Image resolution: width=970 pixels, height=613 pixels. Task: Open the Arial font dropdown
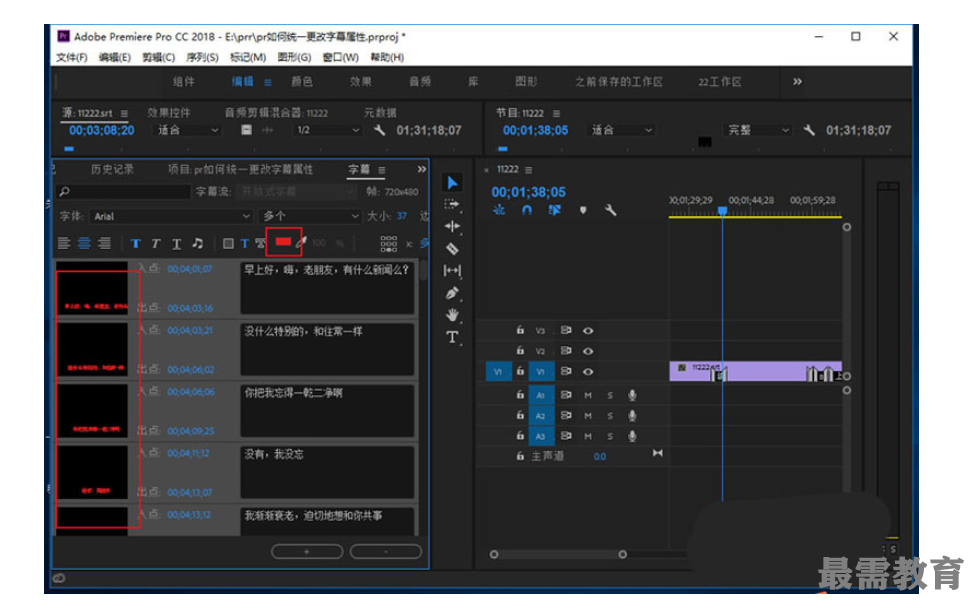[171, 216]
